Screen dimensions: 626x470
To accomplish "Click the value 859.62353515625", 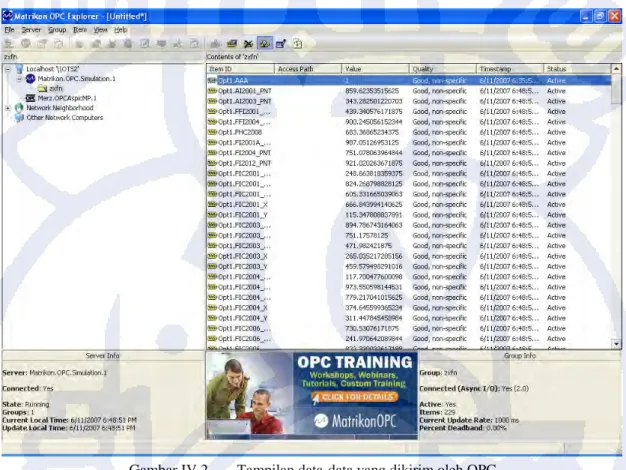I will 372,91.
